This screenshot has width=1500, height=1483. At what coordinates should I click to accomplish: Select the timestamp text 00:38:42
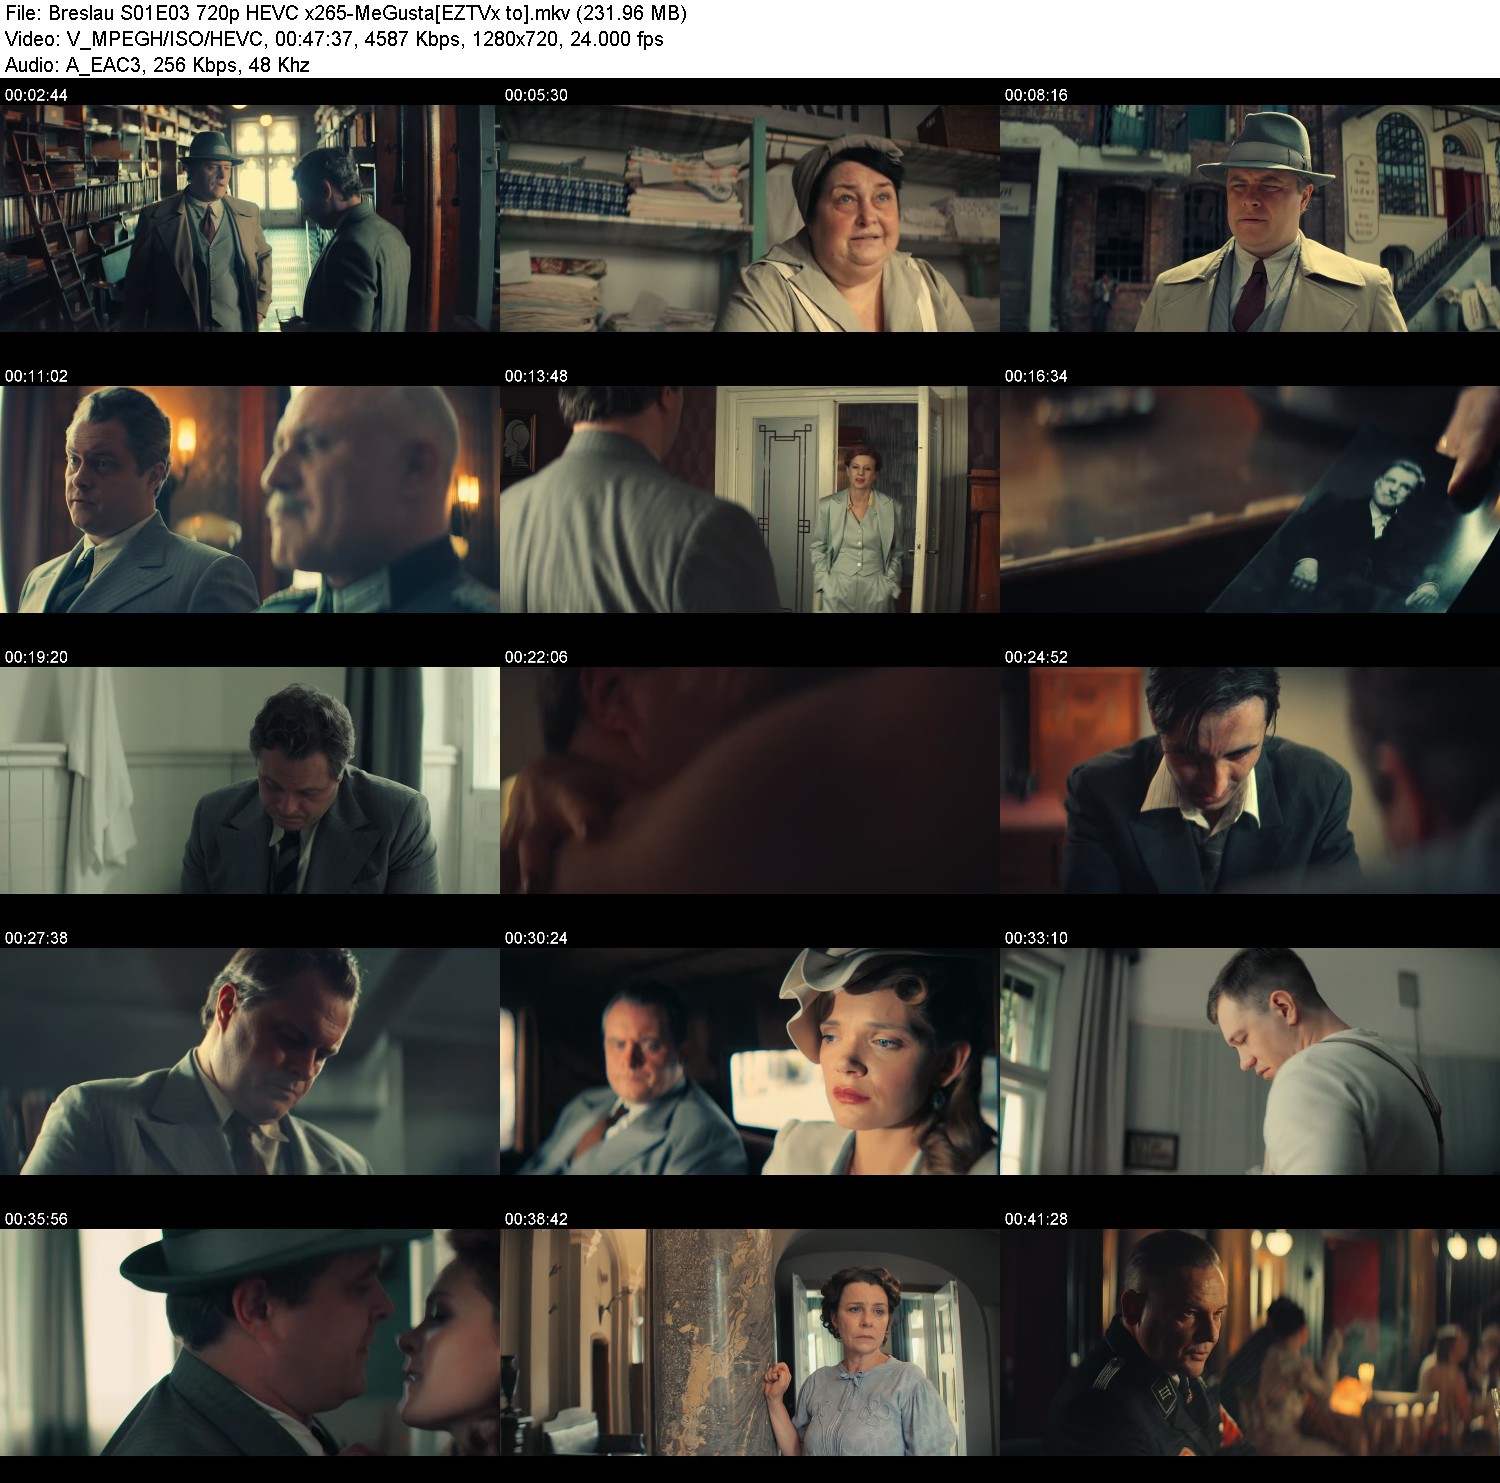coord(536,1219)
